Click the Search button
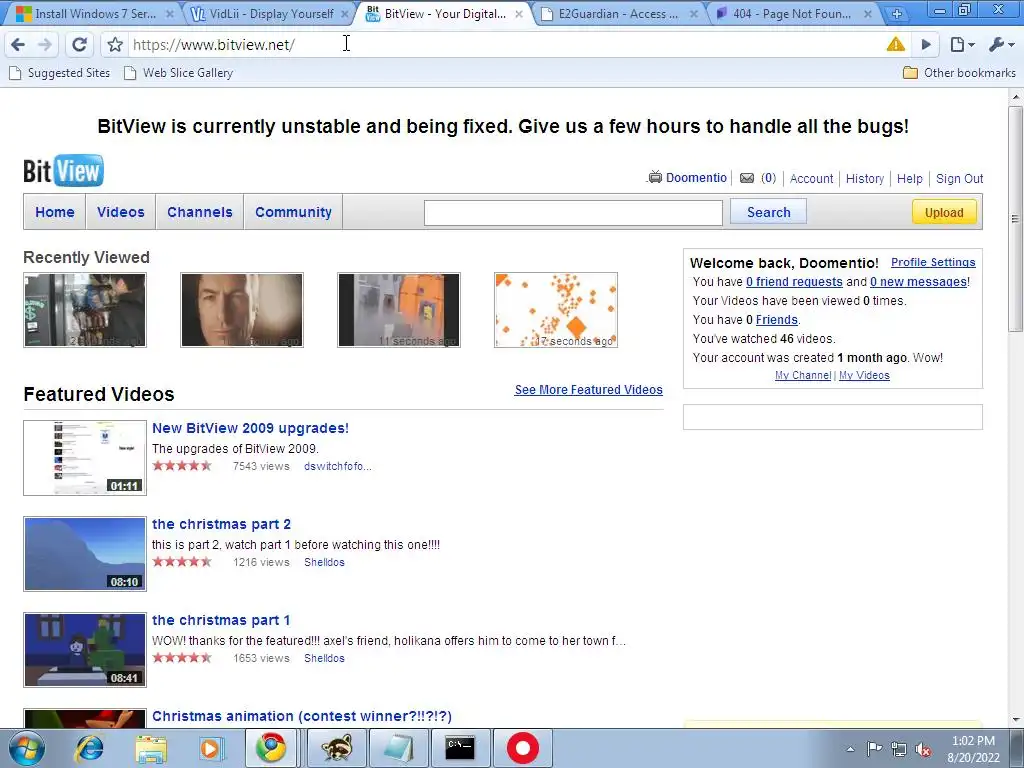The width and height of the screenshot is (1024, 768). click(769, 212)
